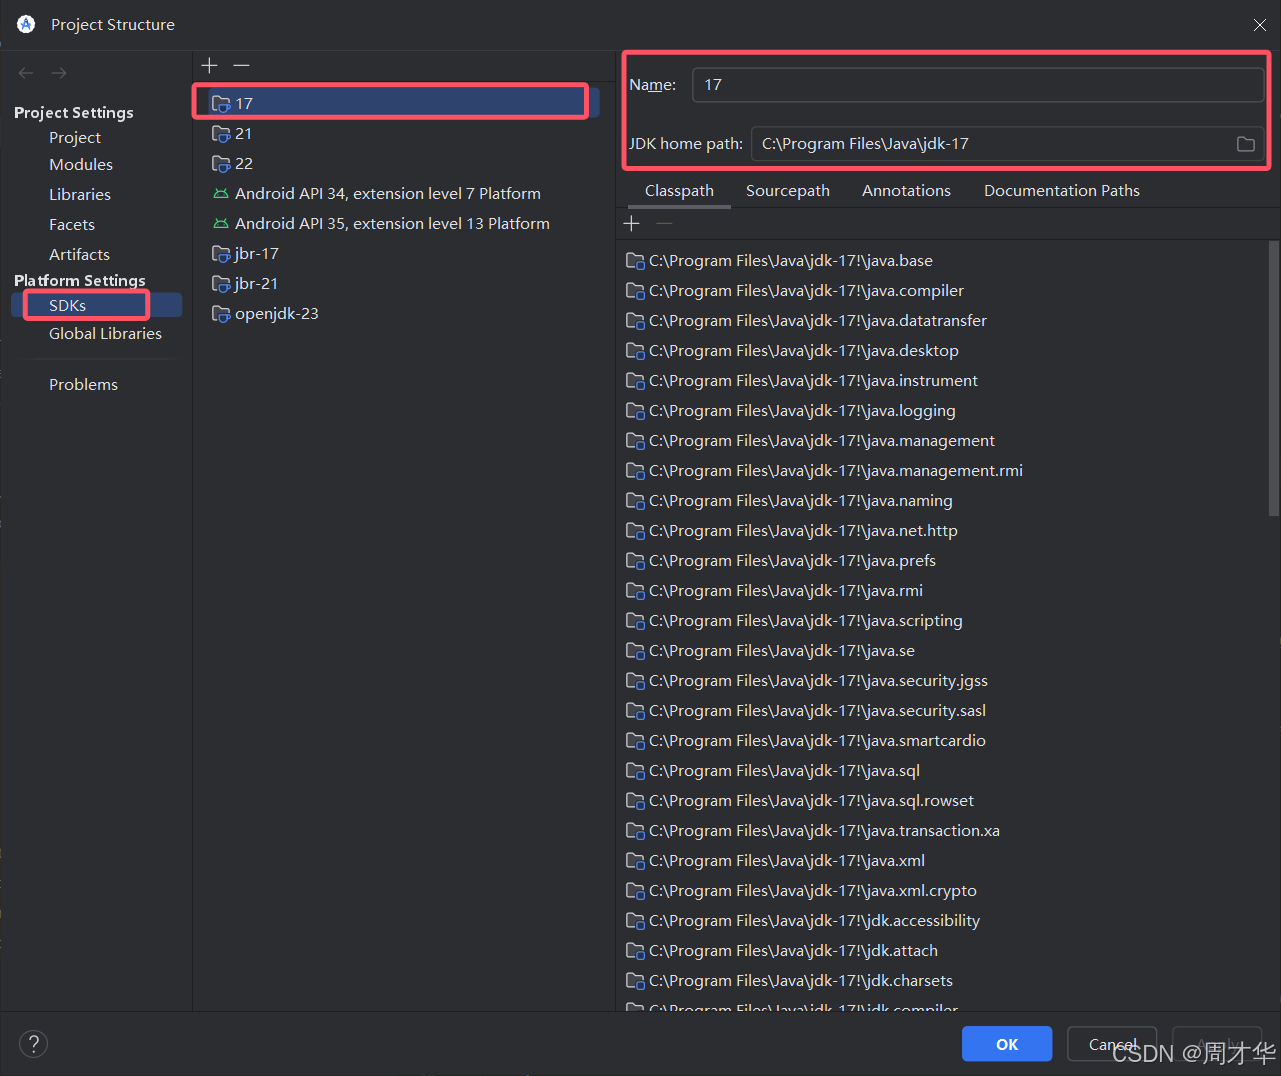
Task: Confirm with the OK button
Action: pyautogui.click(x=1007, y=1044)
